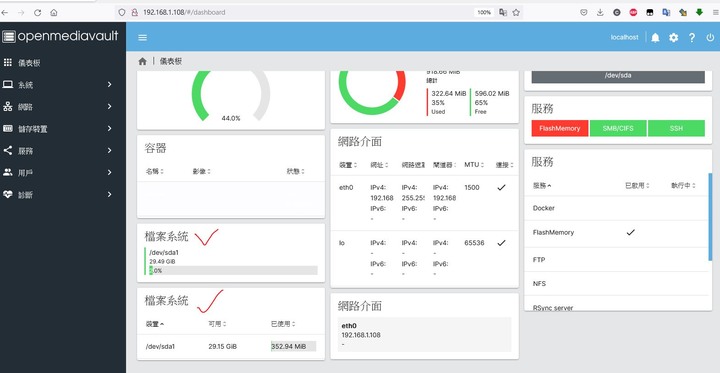
Task: Sort containers table by 影像 column
Action: click(201, 171)
